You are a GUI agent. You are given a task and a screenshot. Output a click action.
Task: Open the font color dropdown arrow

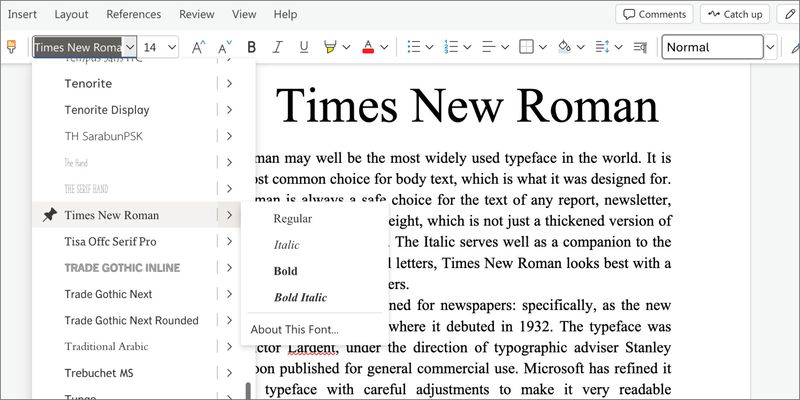tap(384, 47)
